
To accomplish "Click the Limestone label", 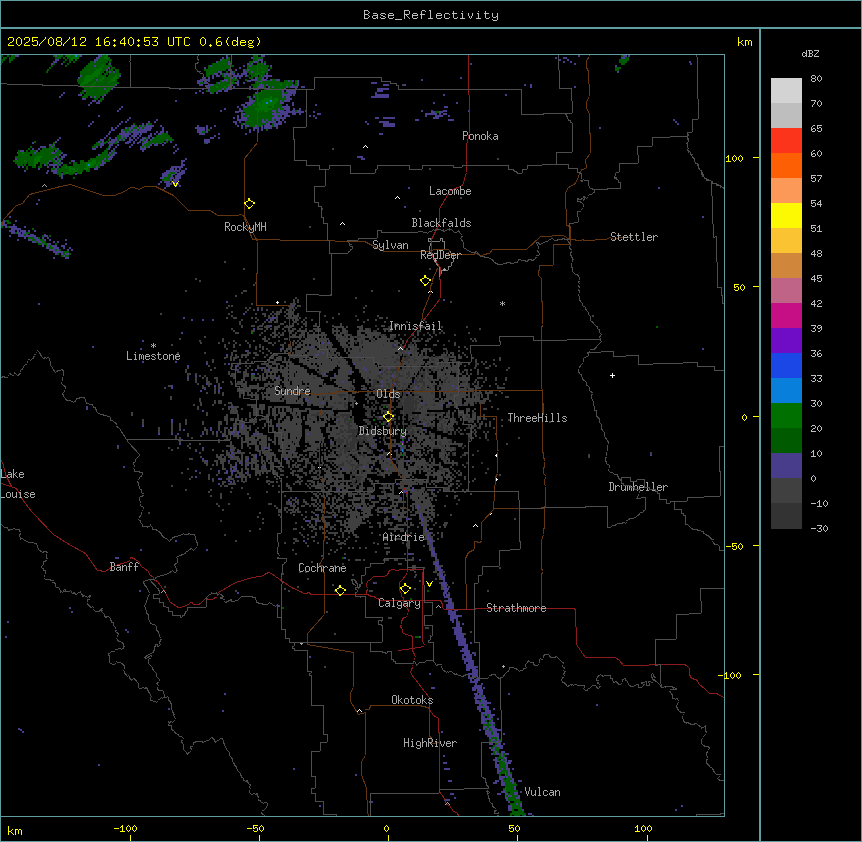I will coord(153,356).
